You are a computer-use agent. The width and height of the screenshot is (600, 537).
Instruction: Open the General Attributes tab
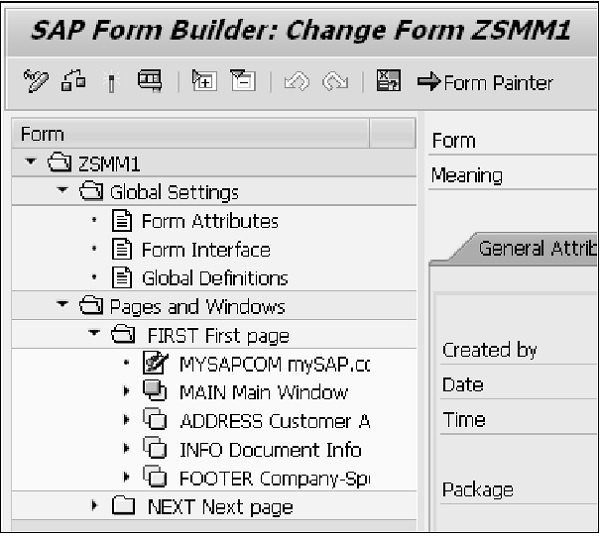(535, 248)
